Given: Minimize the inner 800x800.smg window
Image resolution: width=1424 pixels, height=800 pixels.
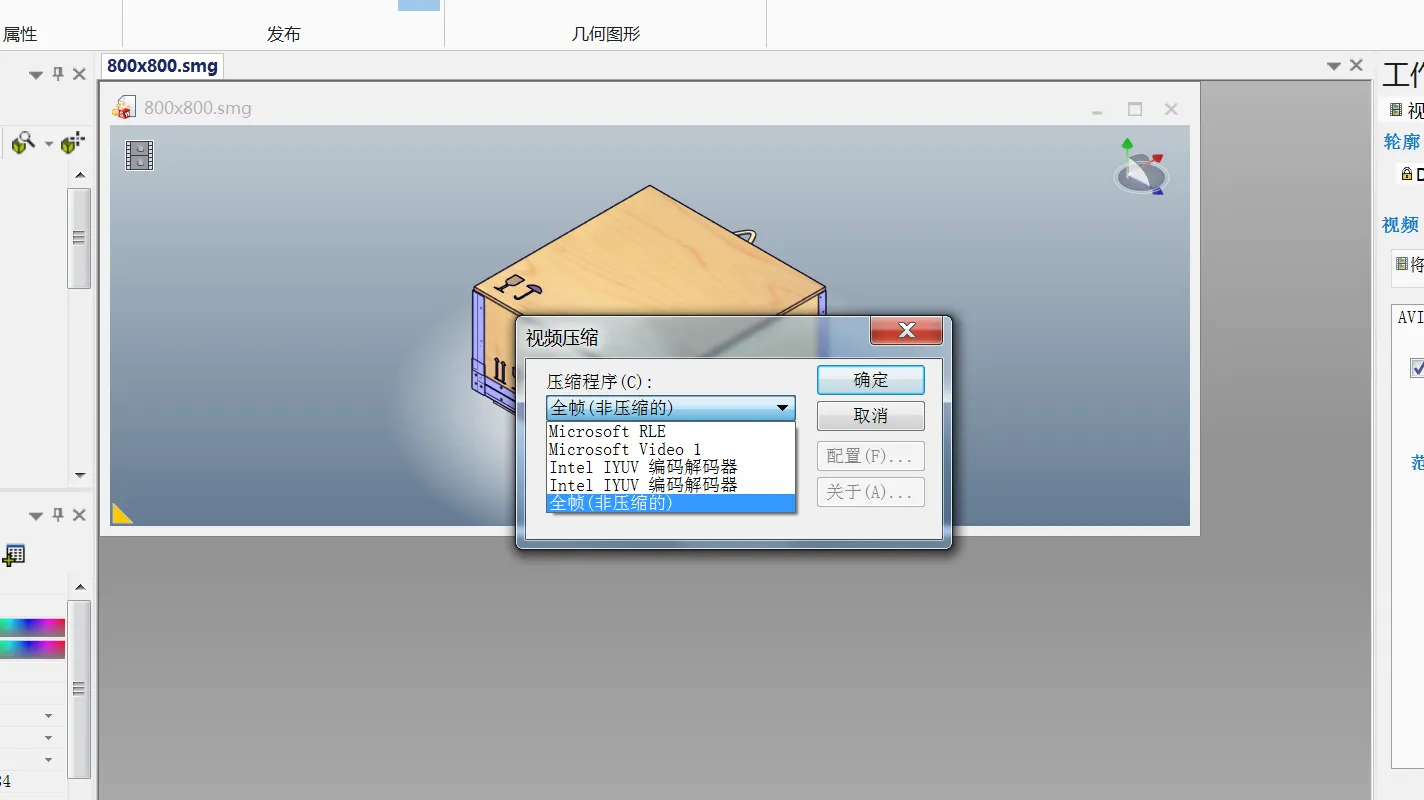Looking at the screenshot, I should pos(1098,110).
